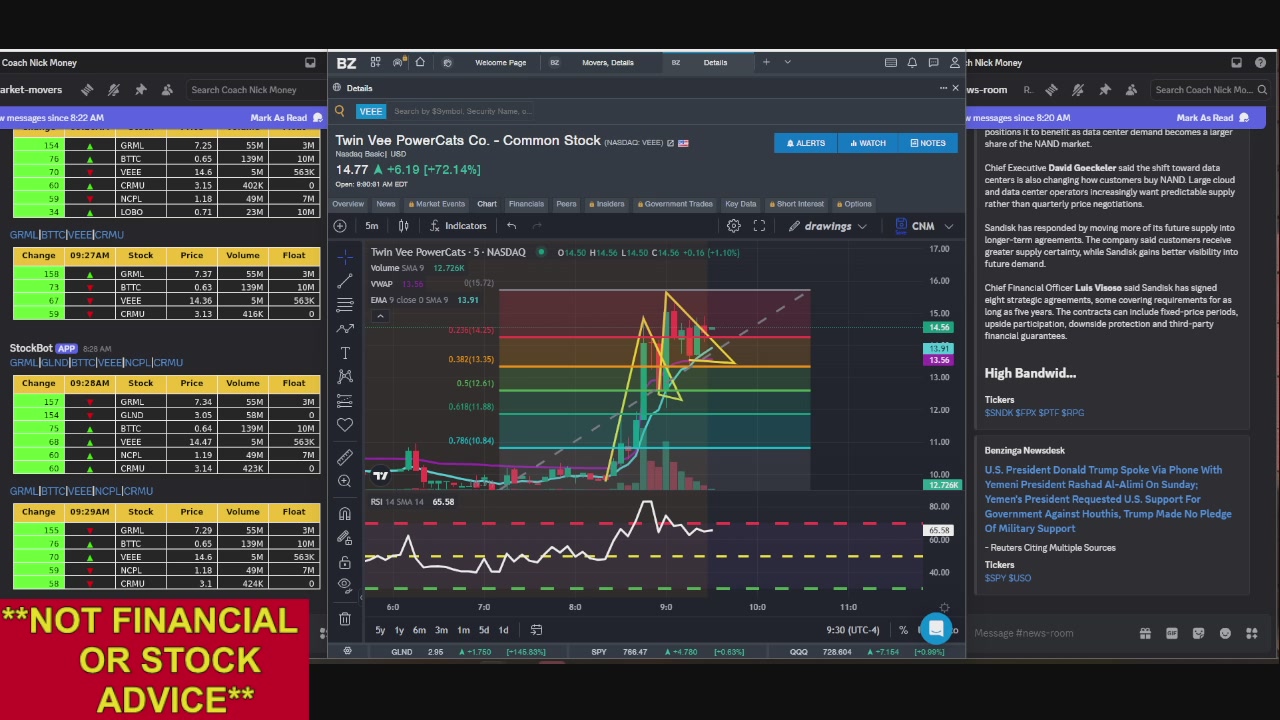Toggle hide all drawings eye icon

coord(345,585)
